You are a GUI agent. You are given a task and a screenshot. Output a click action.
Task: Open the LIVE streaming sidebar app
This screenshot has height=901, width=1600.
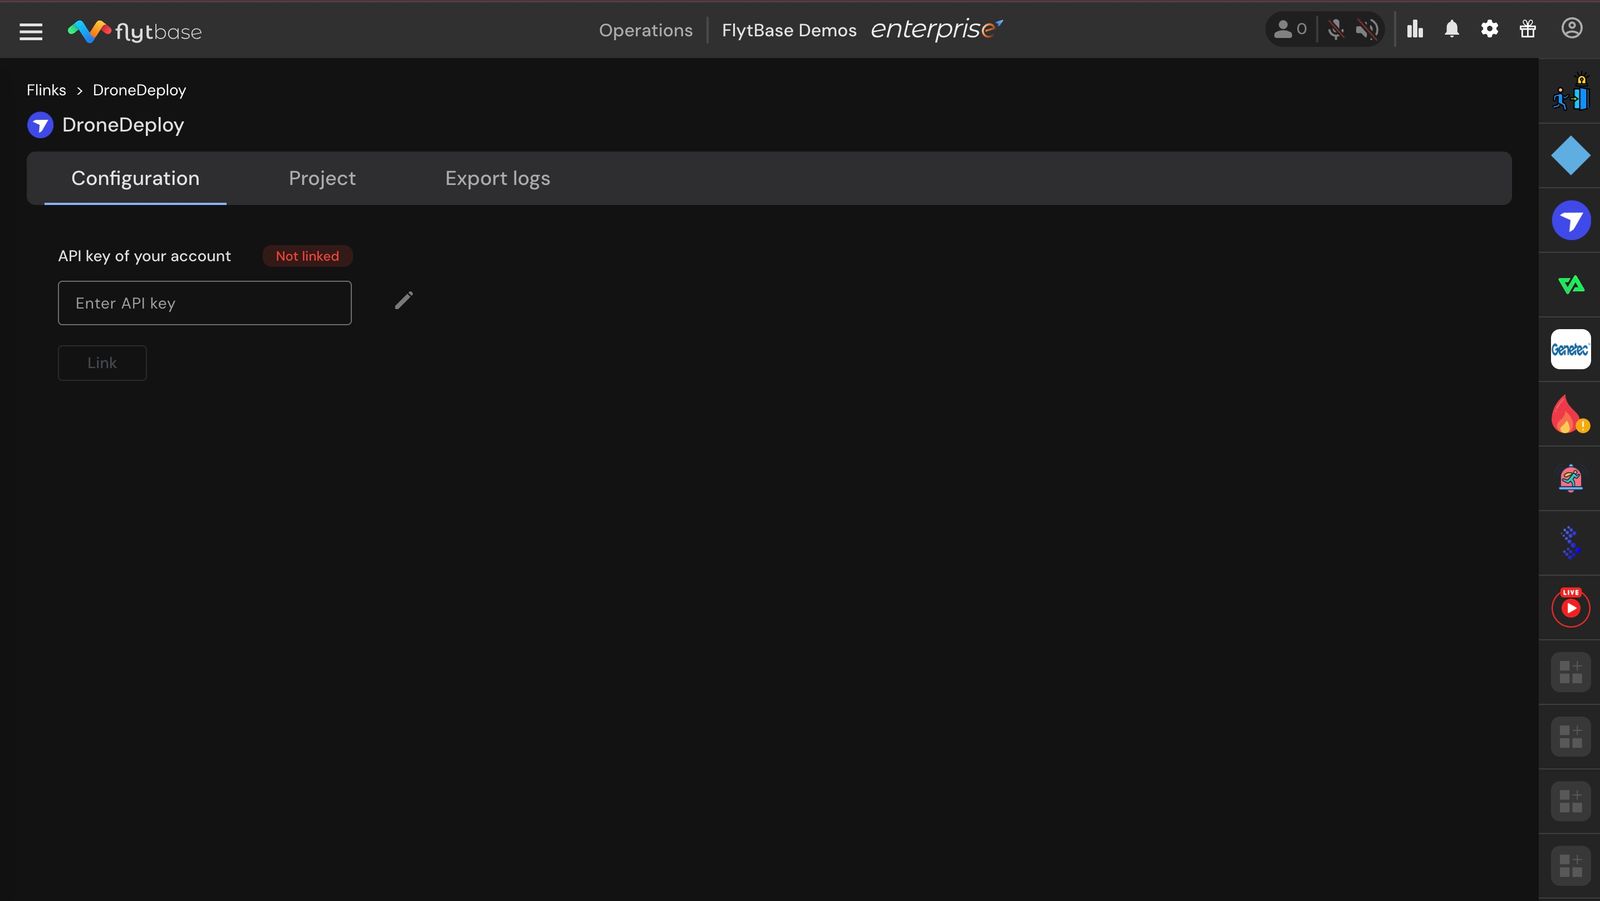[1571, 607]
